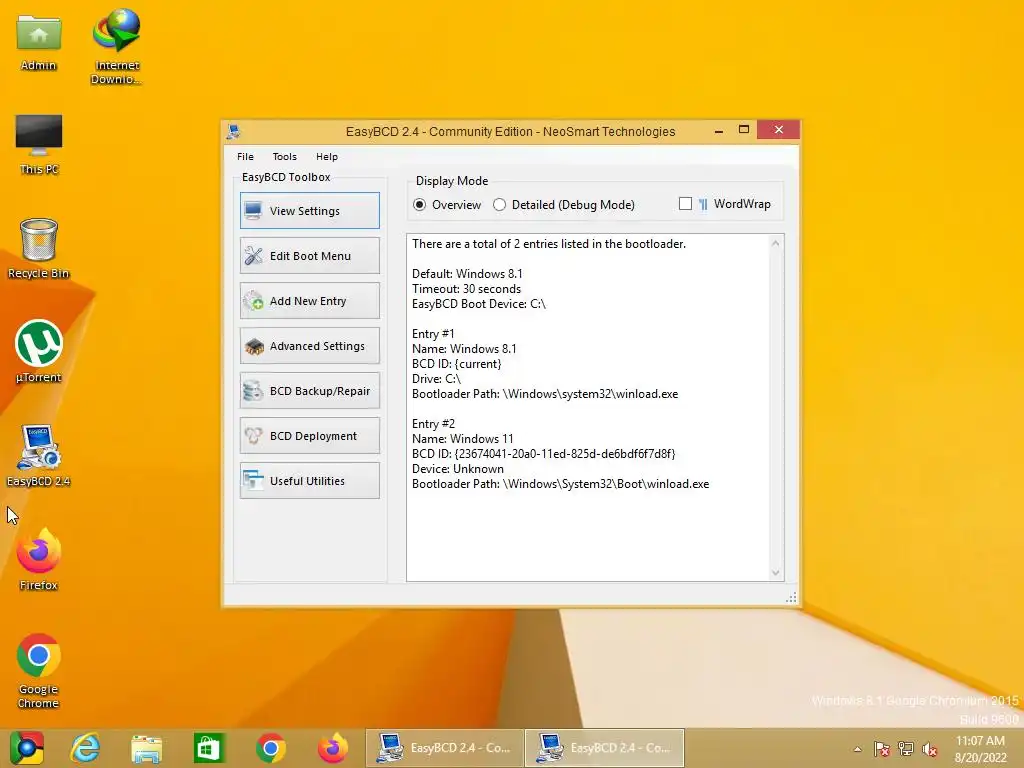The image size is (1024, 768).
Task: Maximize the EasyBCD window
Action: click(x=744, y=130)
